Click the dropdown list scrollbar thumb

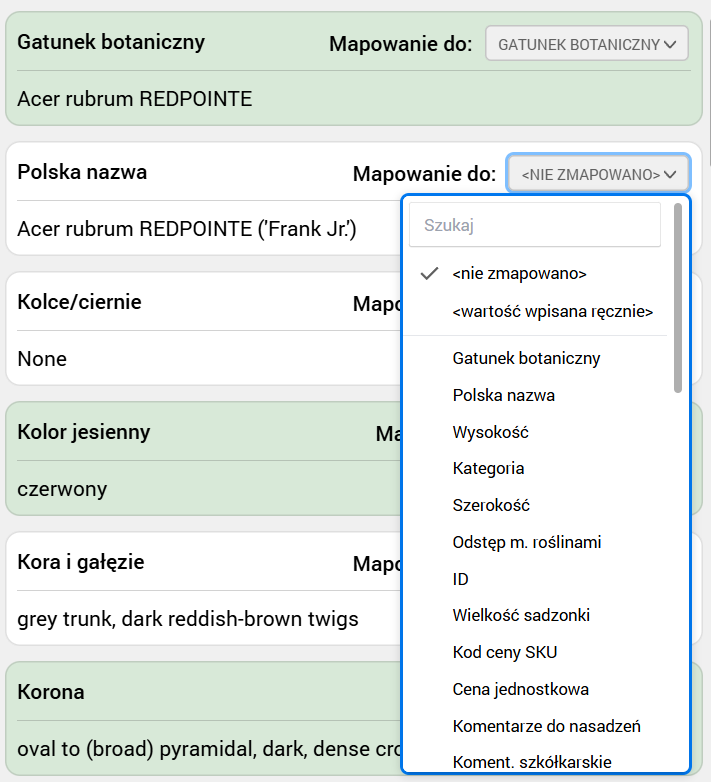click(678, 297)
